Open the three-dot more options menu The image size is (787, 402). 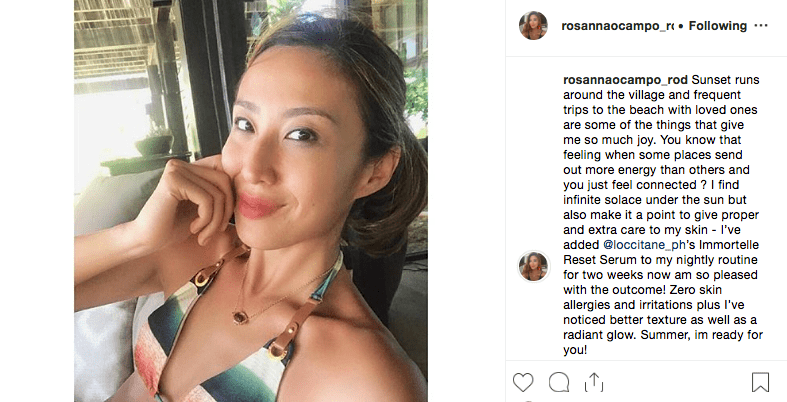click(x=761, y=25)
